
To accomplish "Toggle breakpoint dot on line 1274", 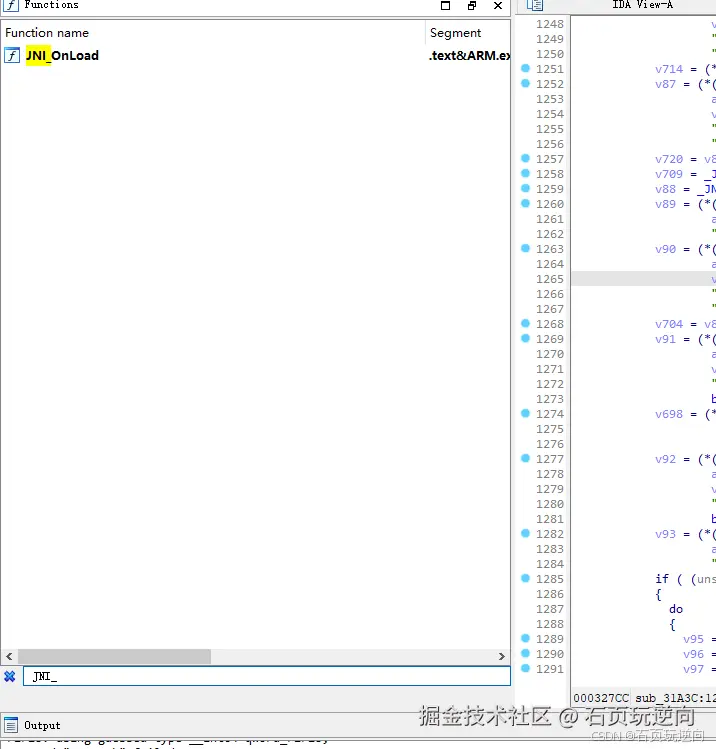I will (x=525, y=413).
